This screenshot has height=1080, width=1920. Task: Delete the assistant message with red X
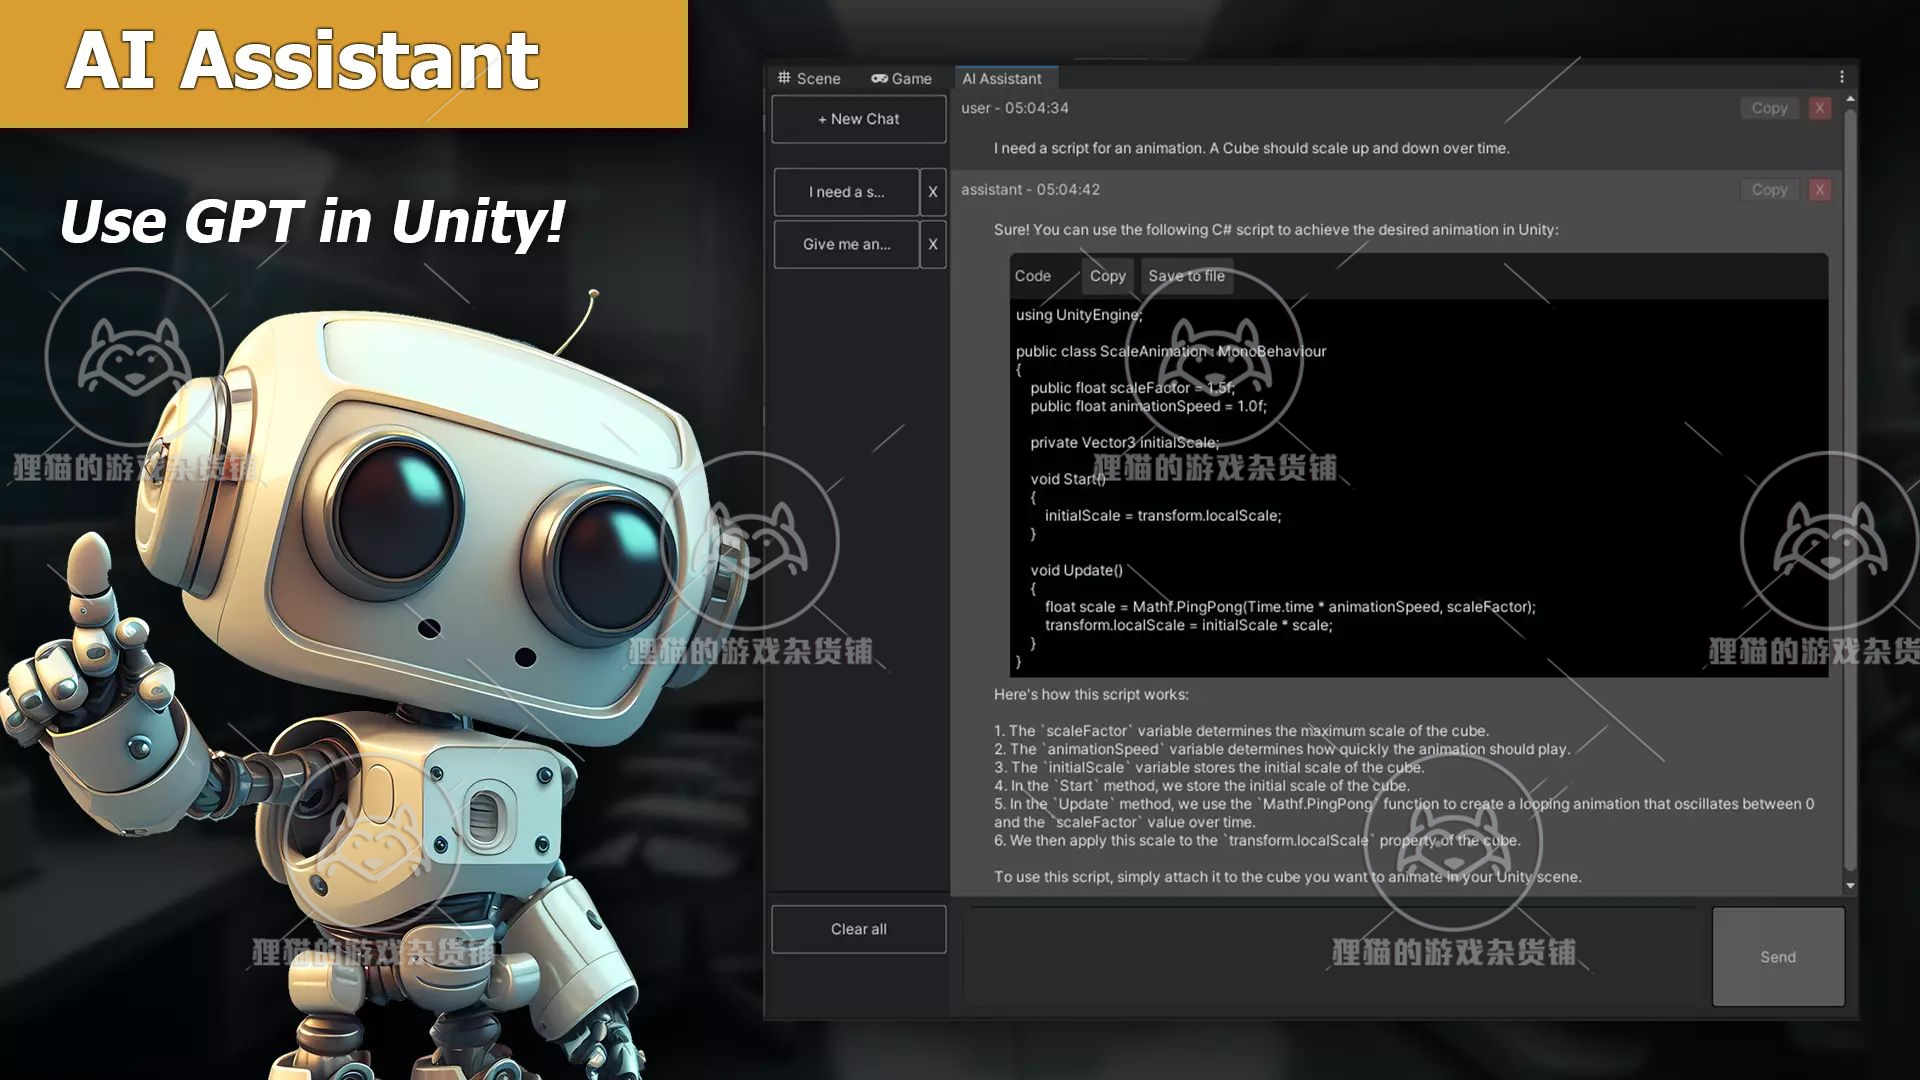1819,190
